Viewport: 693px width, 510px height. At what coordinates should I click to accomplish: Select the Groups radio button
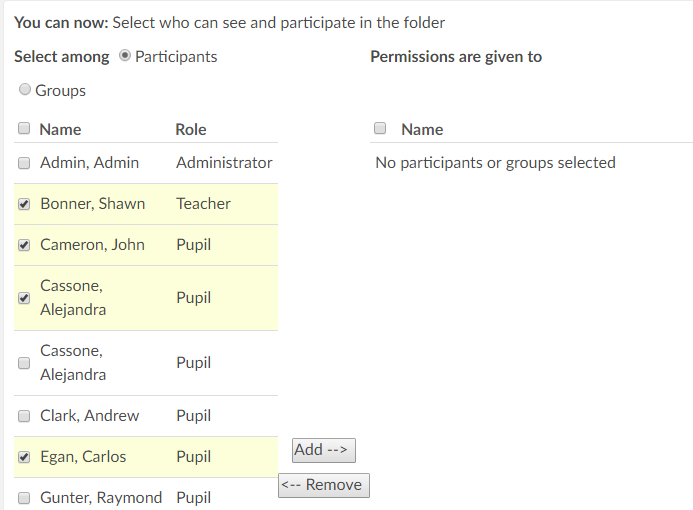[25, 90]
